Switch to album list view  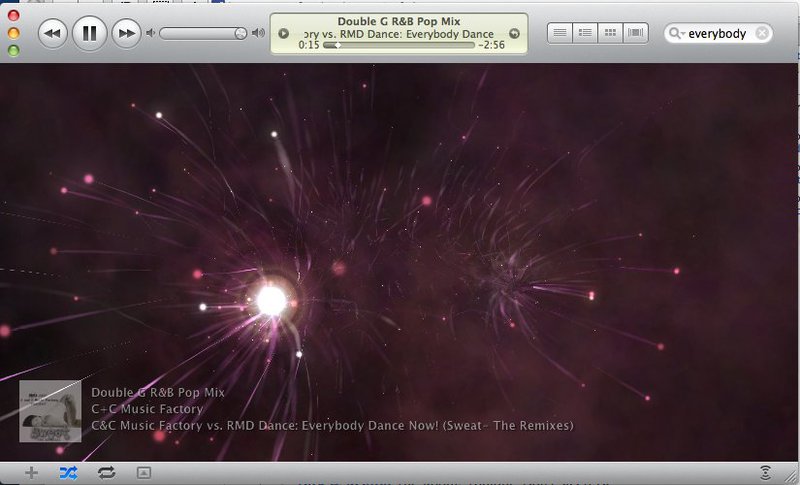[585, 33]
